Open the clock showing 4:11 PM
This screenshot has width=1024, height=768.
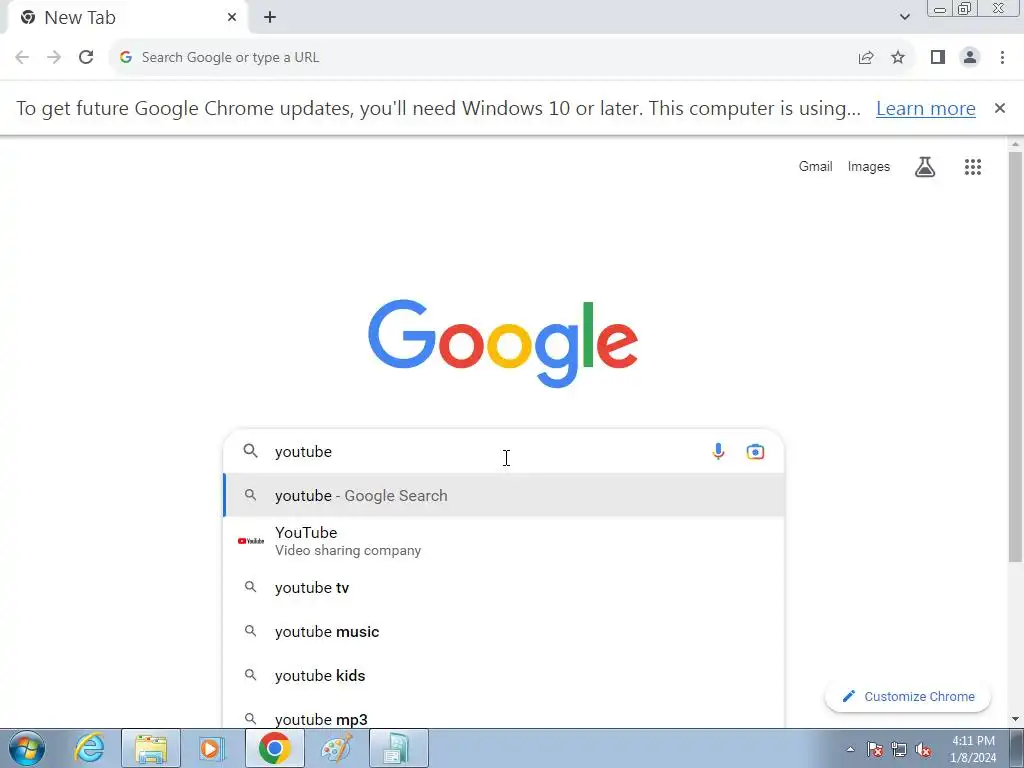[973, 749]
